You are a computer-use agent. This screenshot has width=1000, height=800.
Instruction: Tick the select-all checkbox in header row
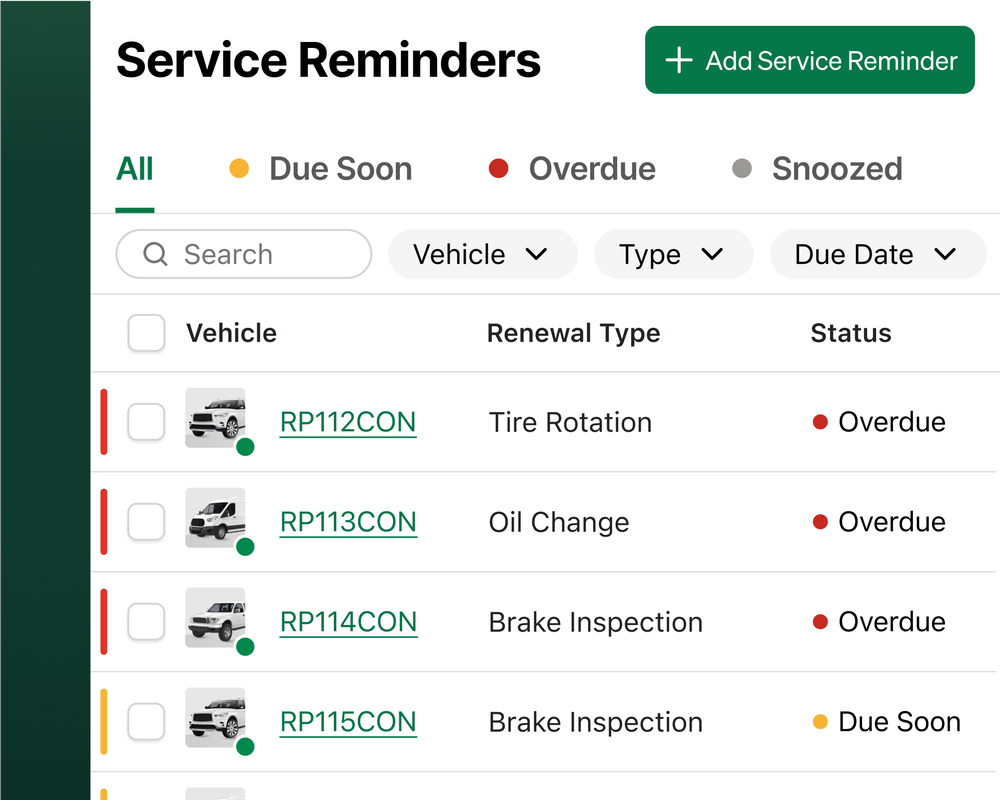click(146, 333)
